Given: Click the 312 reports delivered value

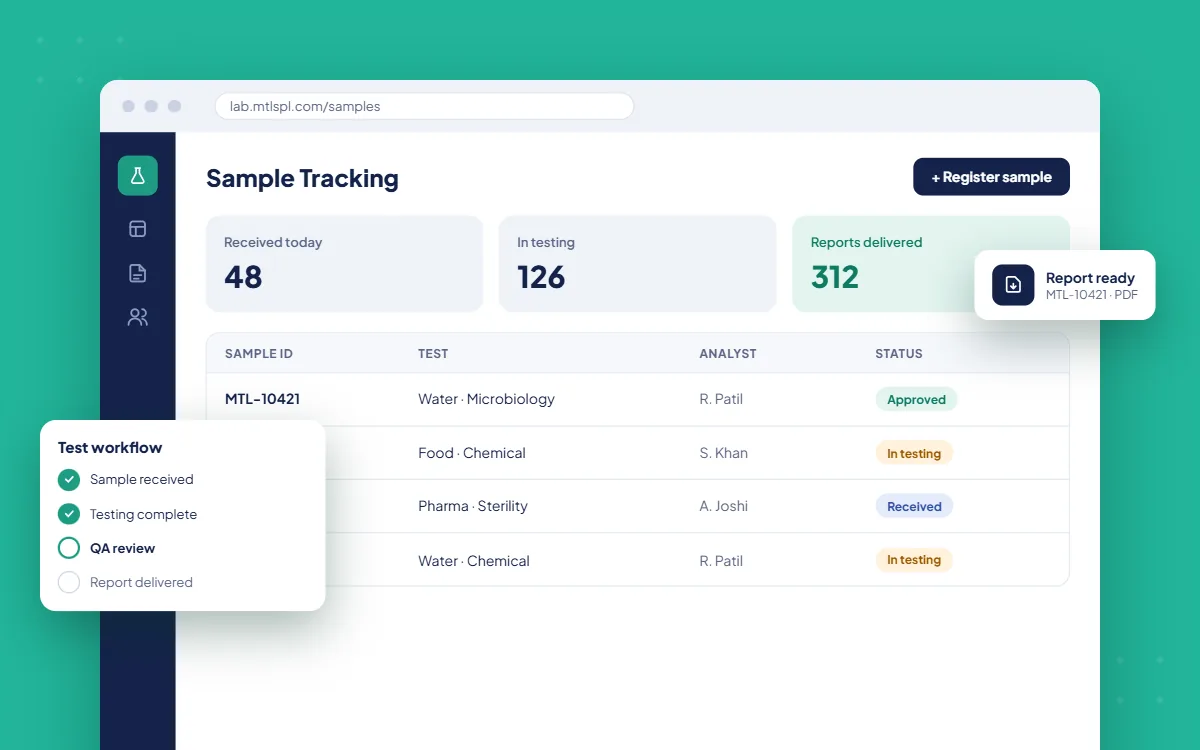Looking at the screenshot, I should click(835, 277).
